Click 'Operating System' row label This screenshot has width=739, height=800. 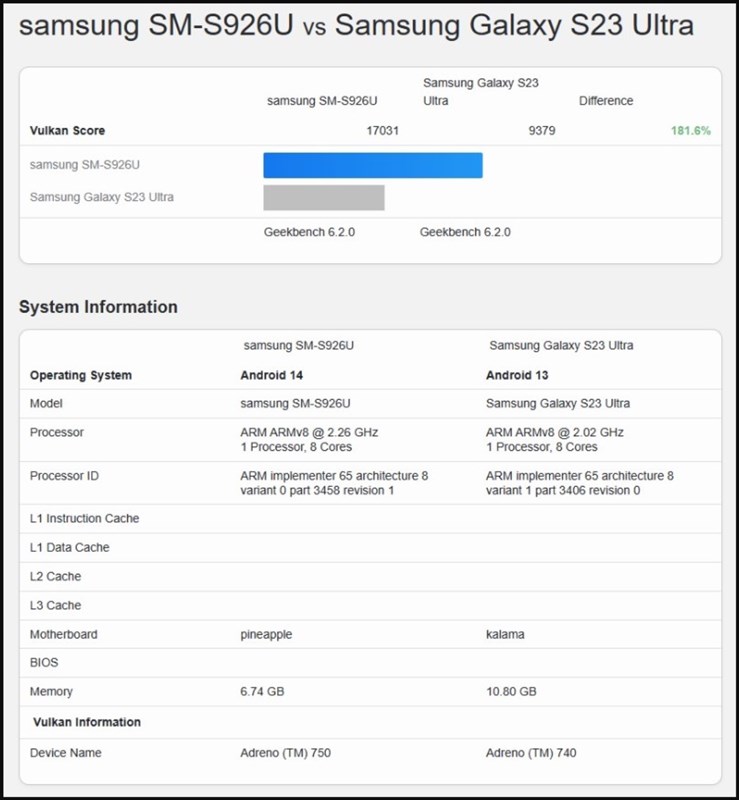pyautogui.click(x=81, y=376)
